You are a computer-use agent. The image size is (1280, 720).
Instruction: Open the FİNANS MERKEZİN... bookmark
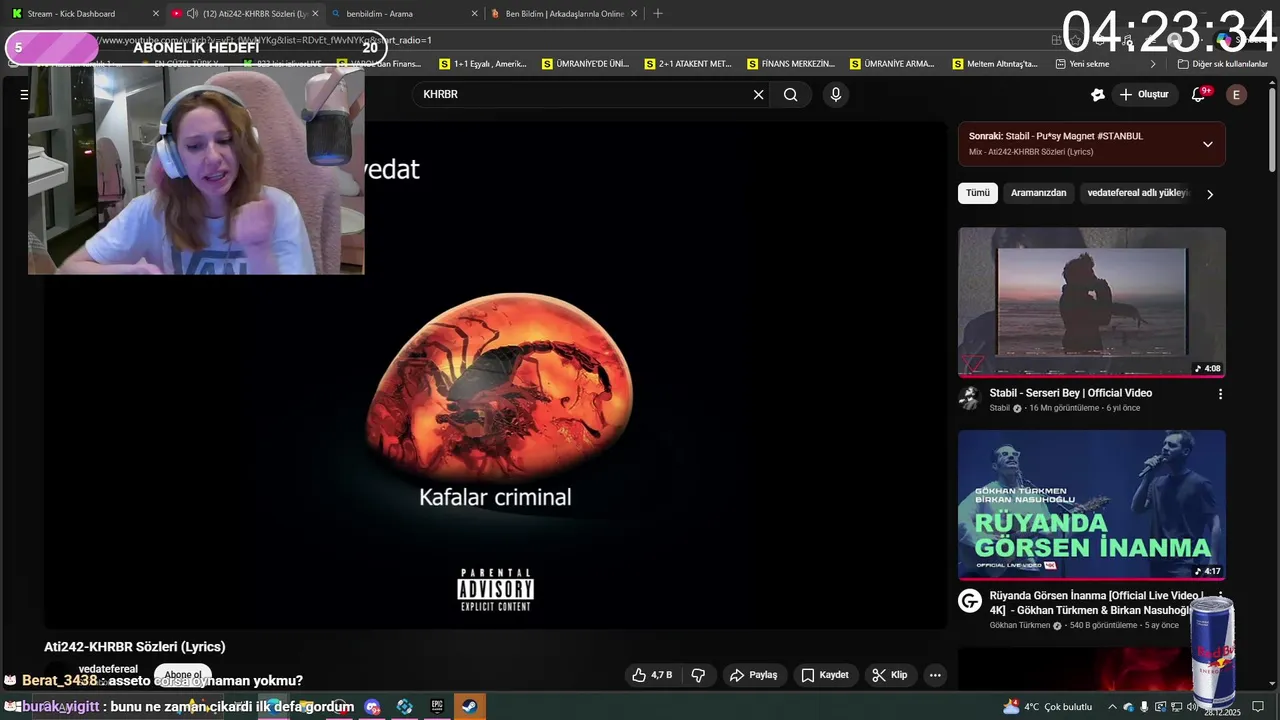(x=790, y=64)
